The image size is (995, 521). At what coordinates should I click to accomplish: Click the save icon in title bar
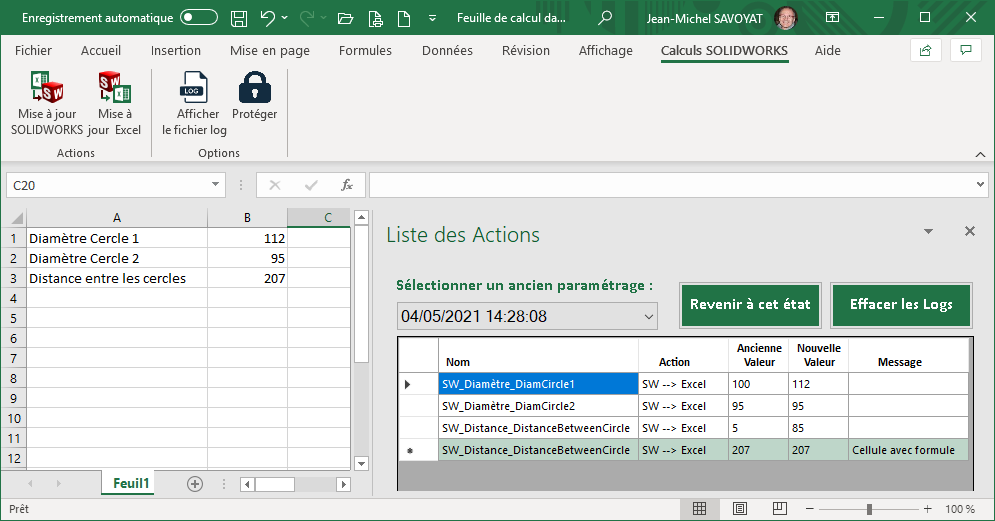(x=239, y=18)
